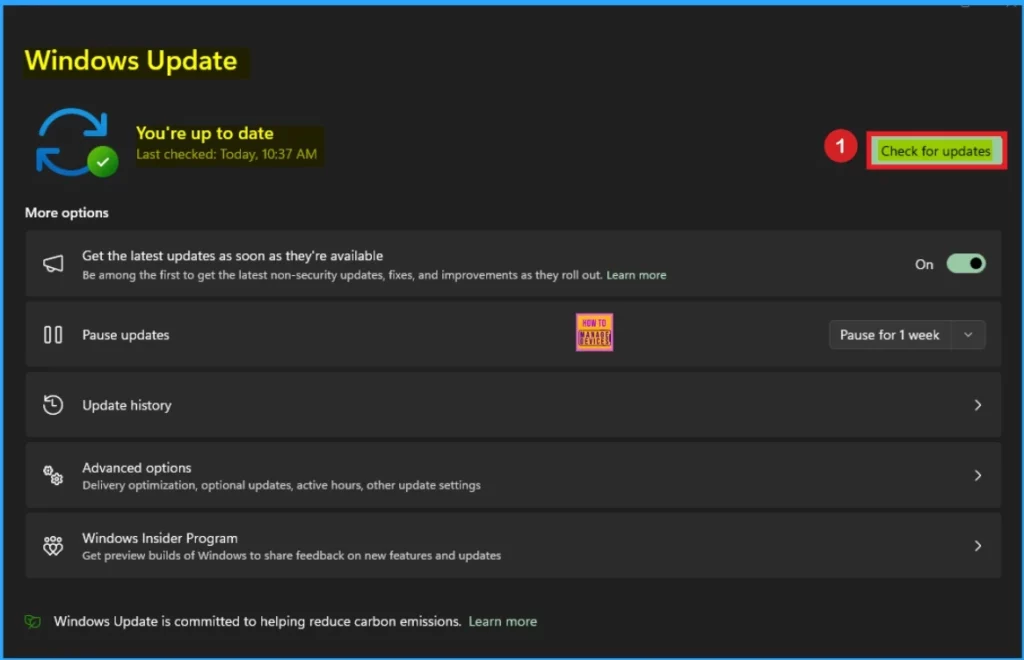Click Delivery optimization, optional updates description
The width and height of the screenshot is (1024, 660).
(281, 485)
